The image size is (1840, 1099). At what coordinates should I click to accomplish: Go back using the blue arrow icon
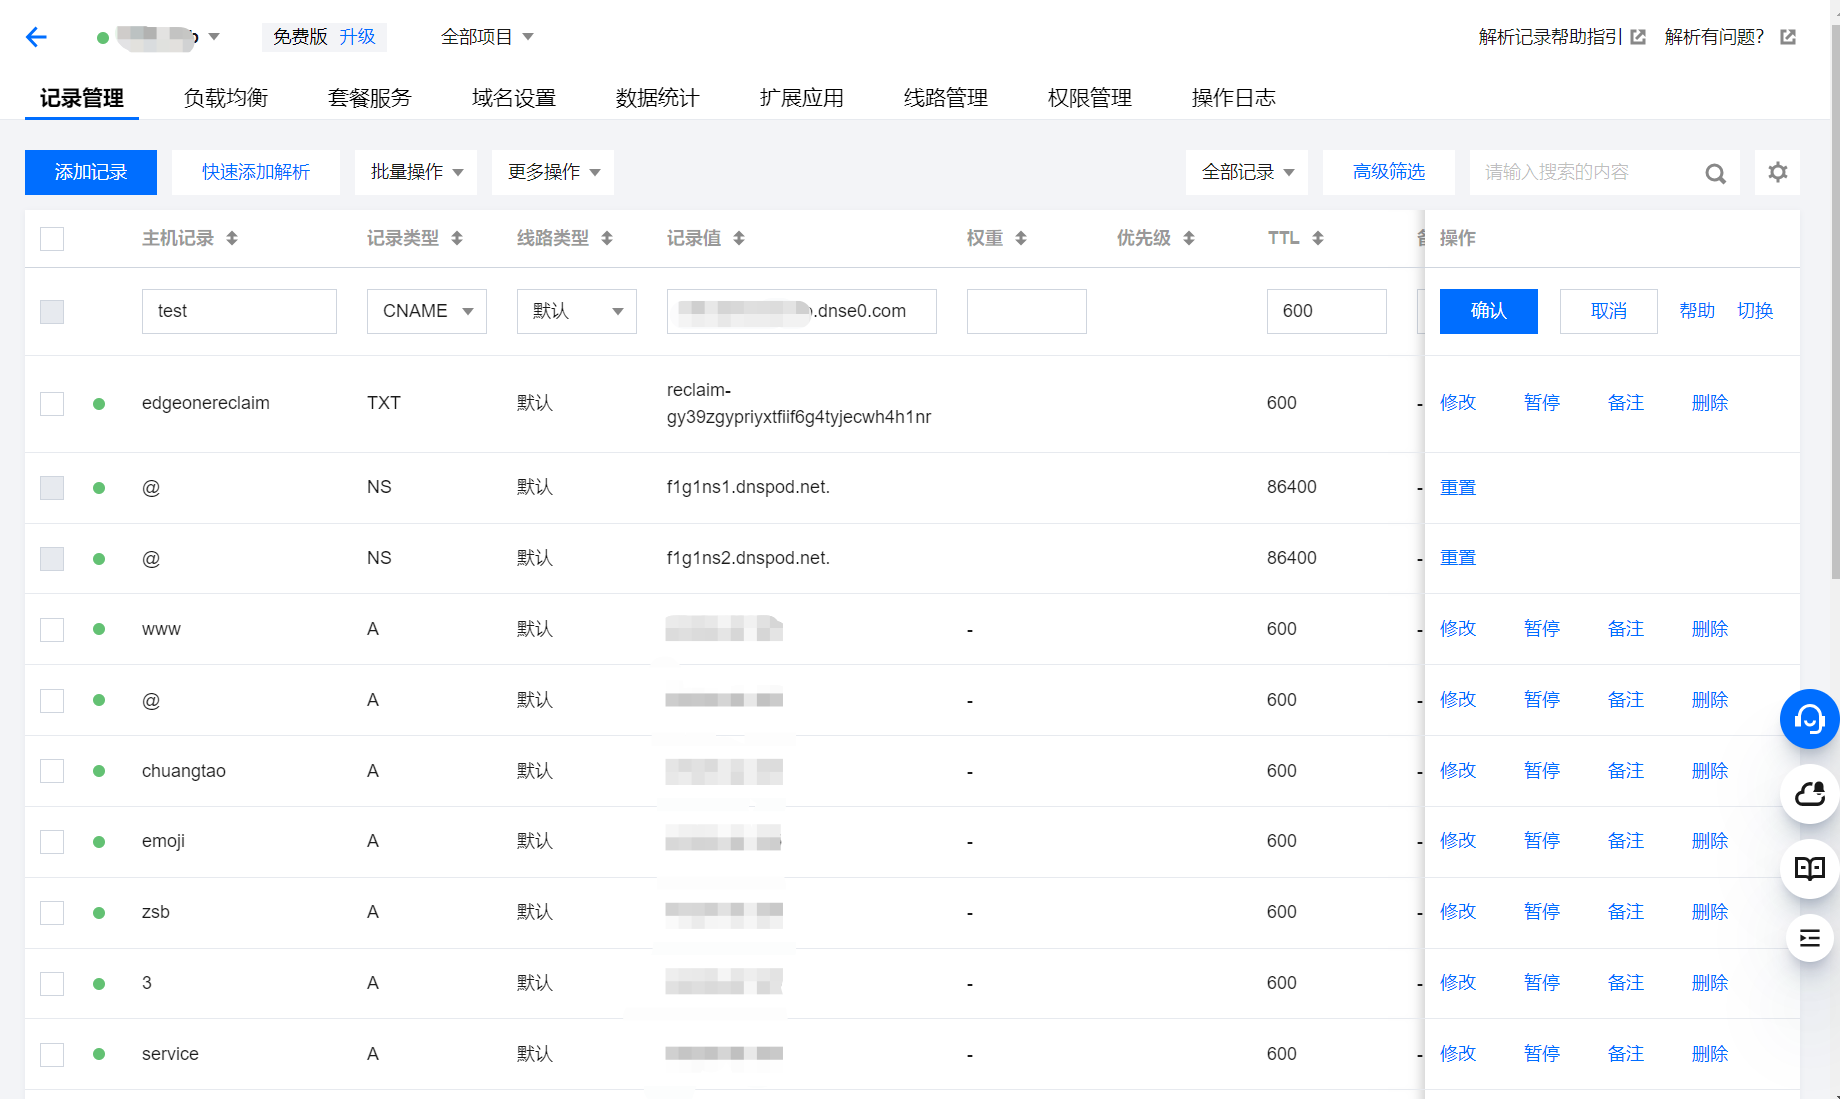click(x=37, y=37)
